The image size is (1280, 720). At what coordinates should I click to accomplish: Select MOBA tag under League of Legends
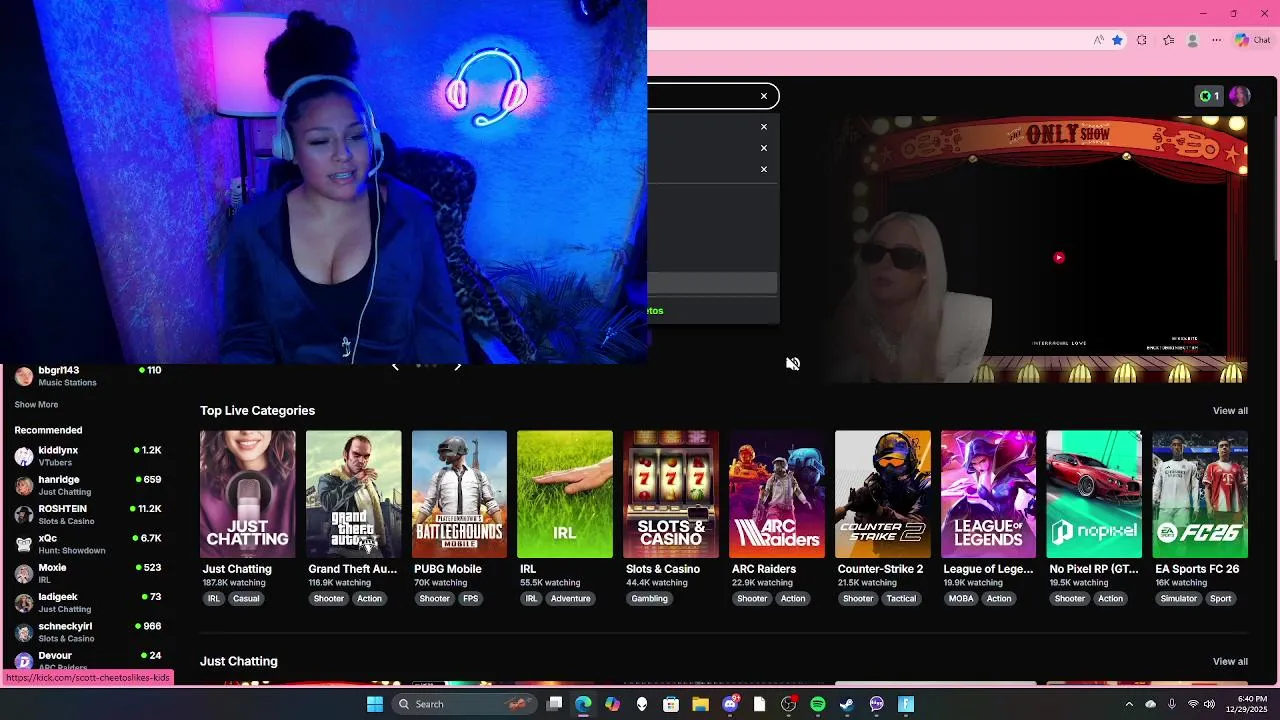(x=961, y=599)
